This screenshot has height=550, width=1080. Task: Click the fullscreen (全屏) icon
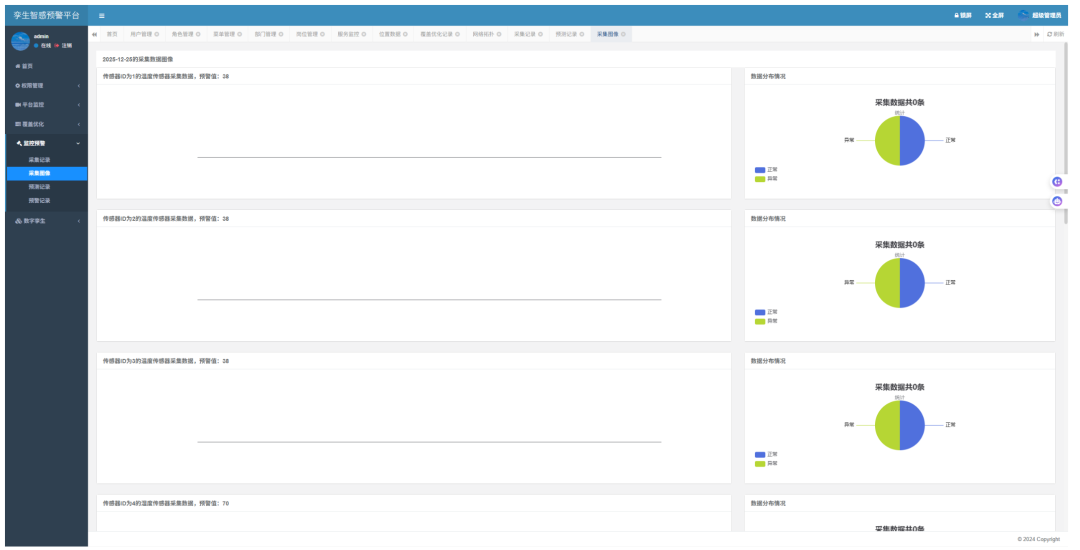click(x=988, y=15)
